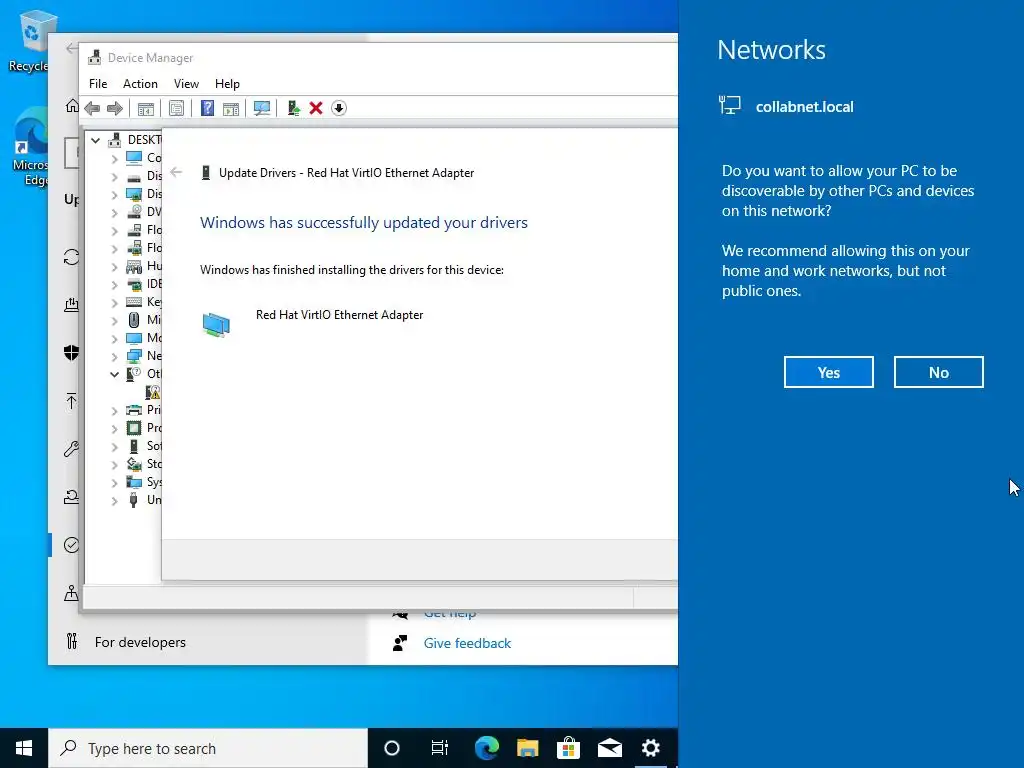Open the Help menu in Device Manager
Image resolution: width=1024 pixels, height=768 pixels.
(227, 84)
